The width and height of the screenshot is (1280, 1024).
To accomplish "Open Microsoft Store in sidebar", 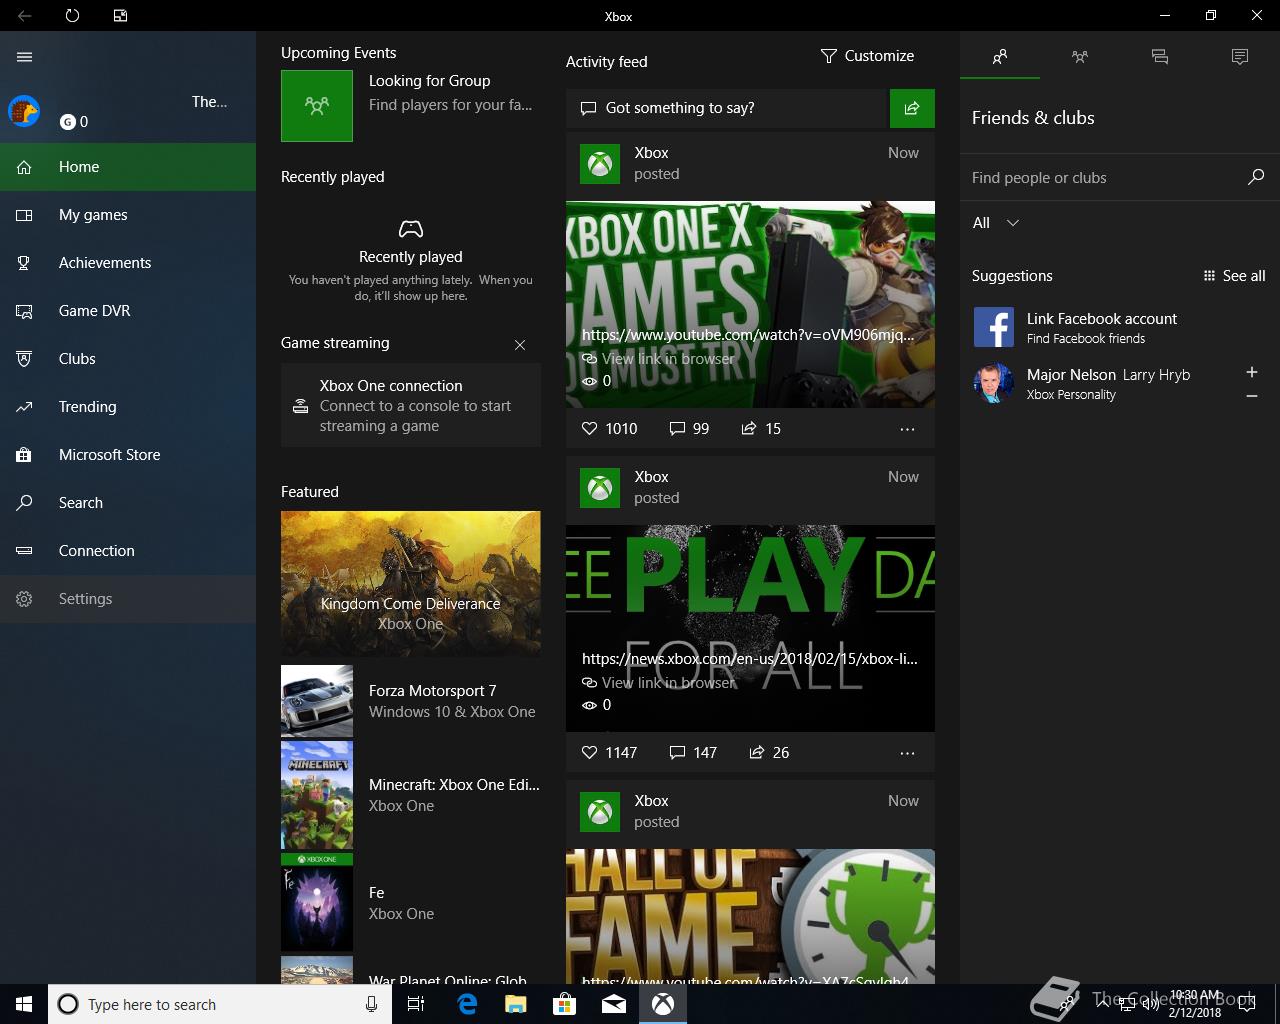I will (x=128, y=455).
